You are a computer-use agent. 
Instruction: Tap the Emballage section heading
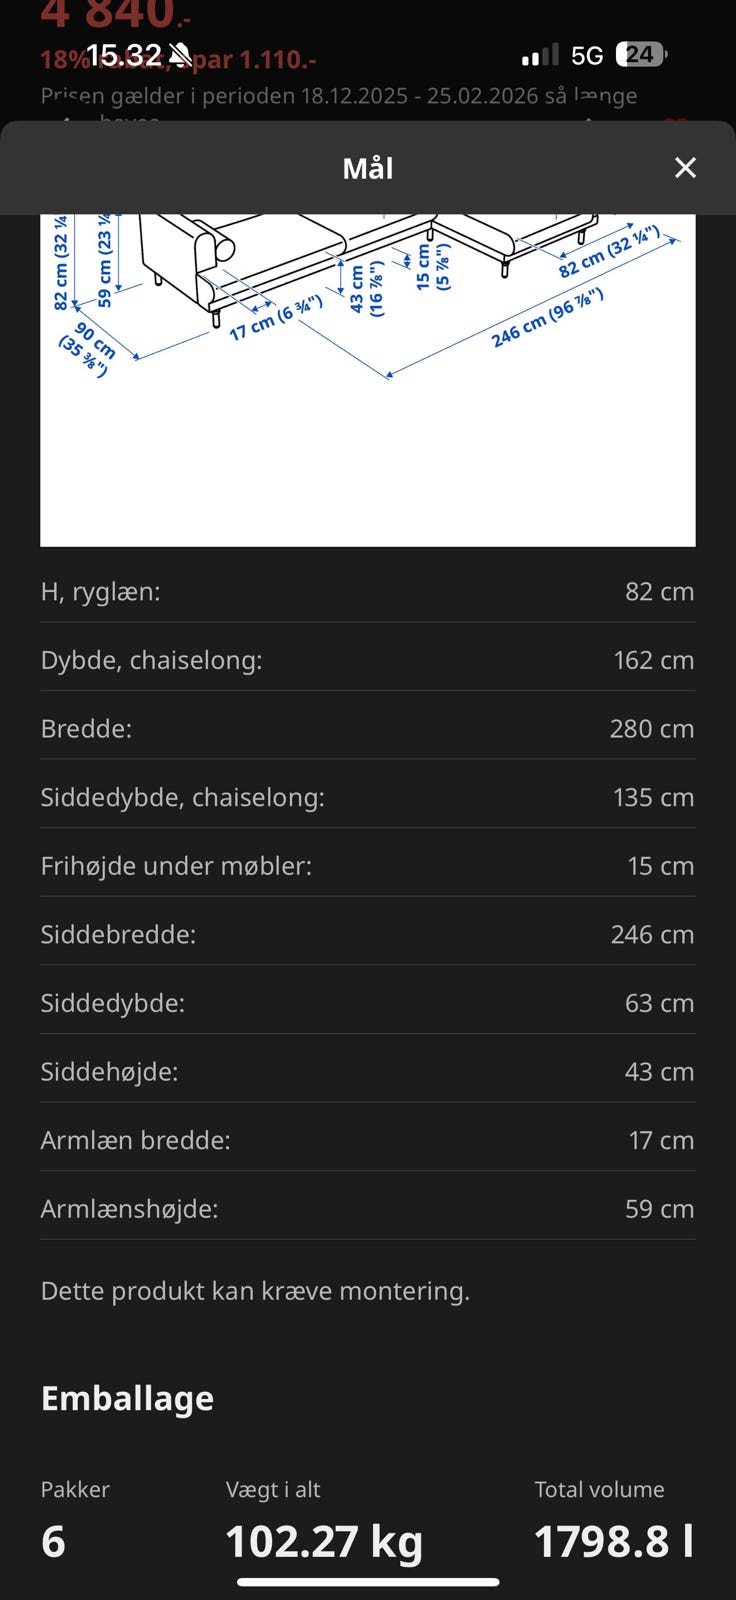tap(127, 1398)
